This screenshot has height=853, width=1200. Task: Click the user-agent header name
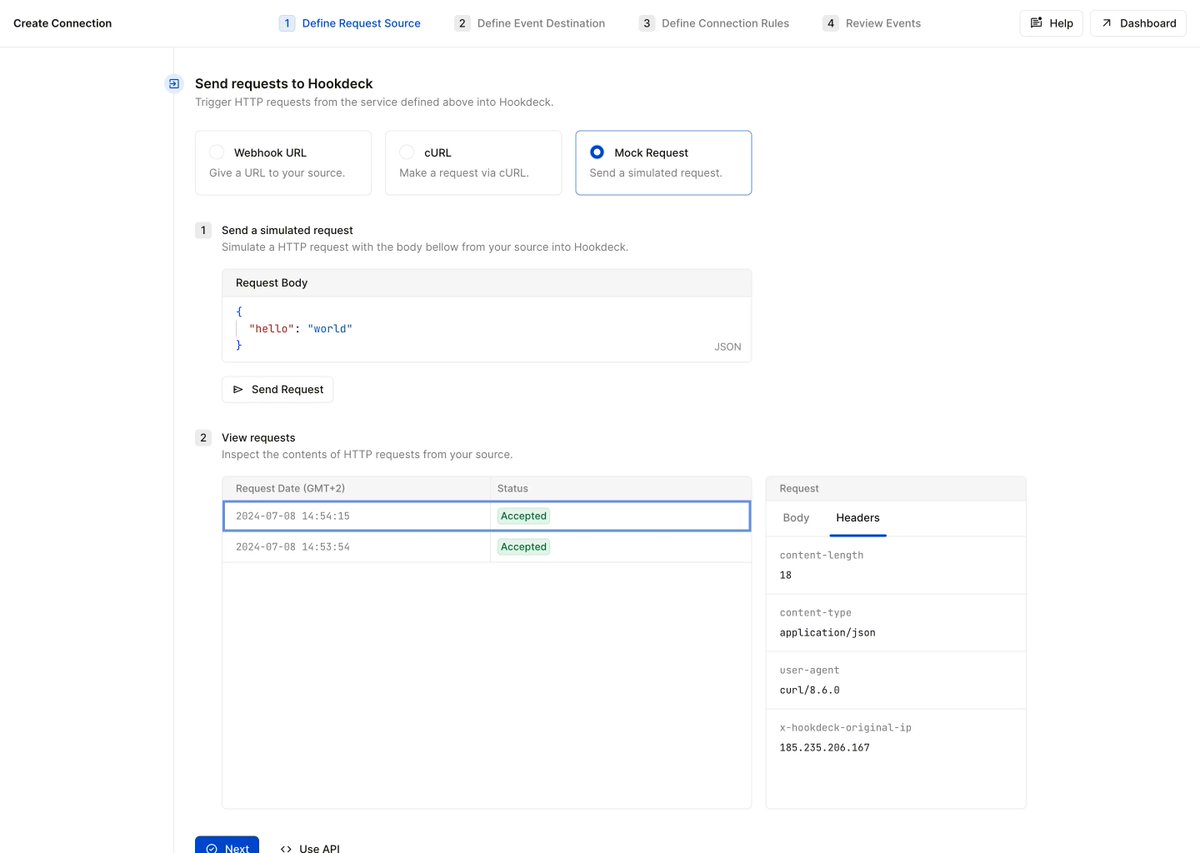(x=810, y=670)
